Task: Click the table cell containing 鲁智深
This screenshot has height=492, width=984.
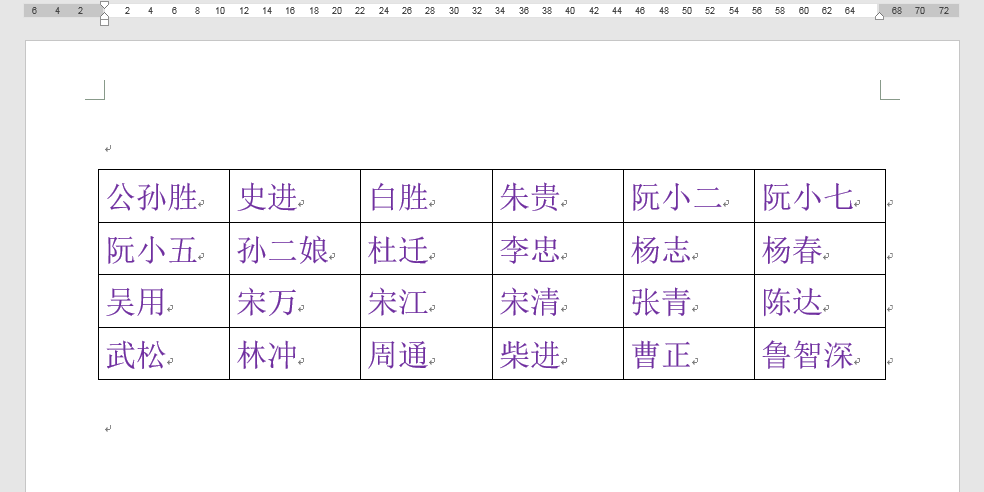Action: (820, 353)
